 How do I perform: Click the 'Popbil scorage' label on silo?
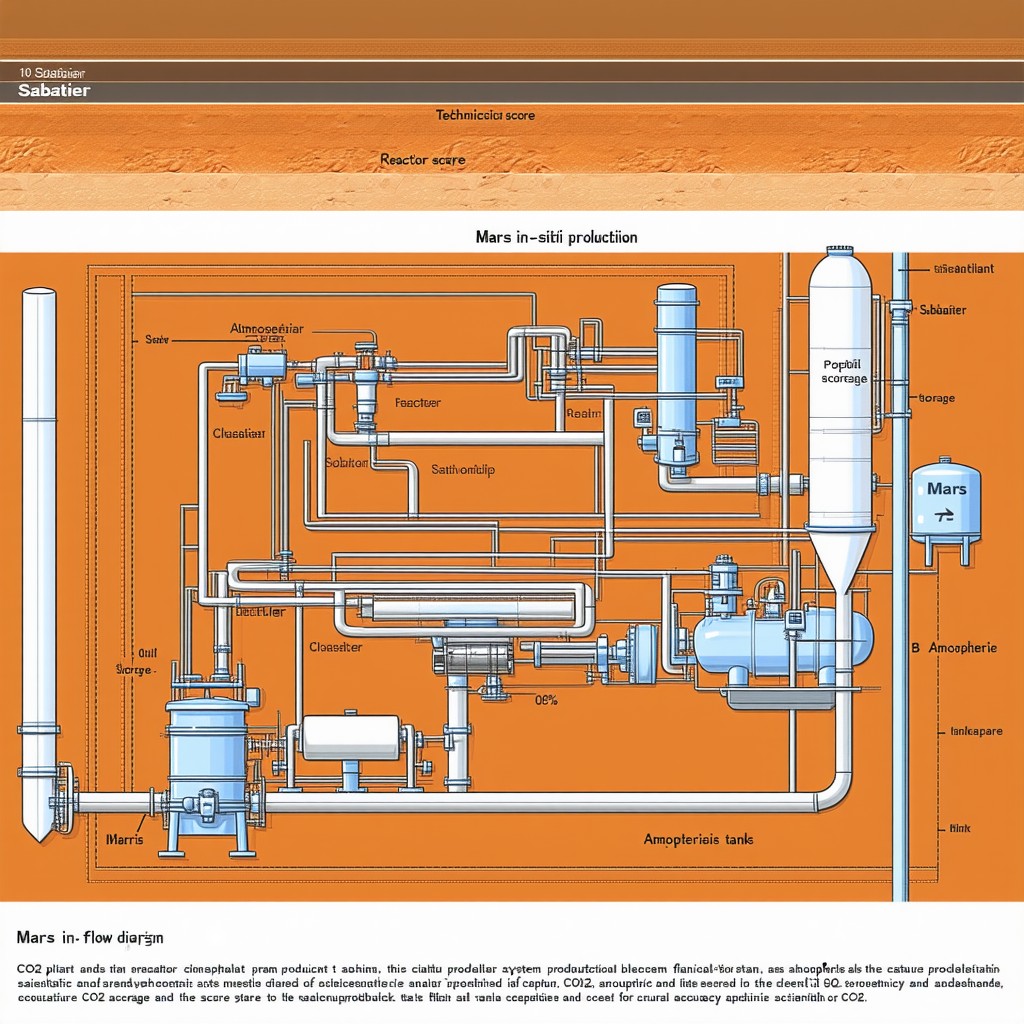coord(843,372)
